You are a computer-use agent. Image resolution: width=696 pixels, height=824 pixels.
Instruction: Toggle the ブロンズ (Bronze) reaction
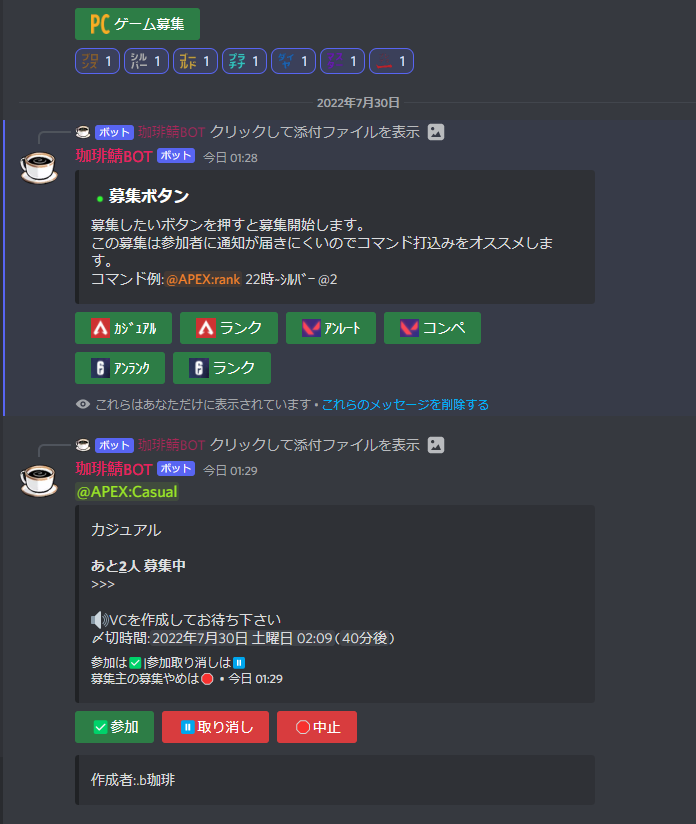97,61
